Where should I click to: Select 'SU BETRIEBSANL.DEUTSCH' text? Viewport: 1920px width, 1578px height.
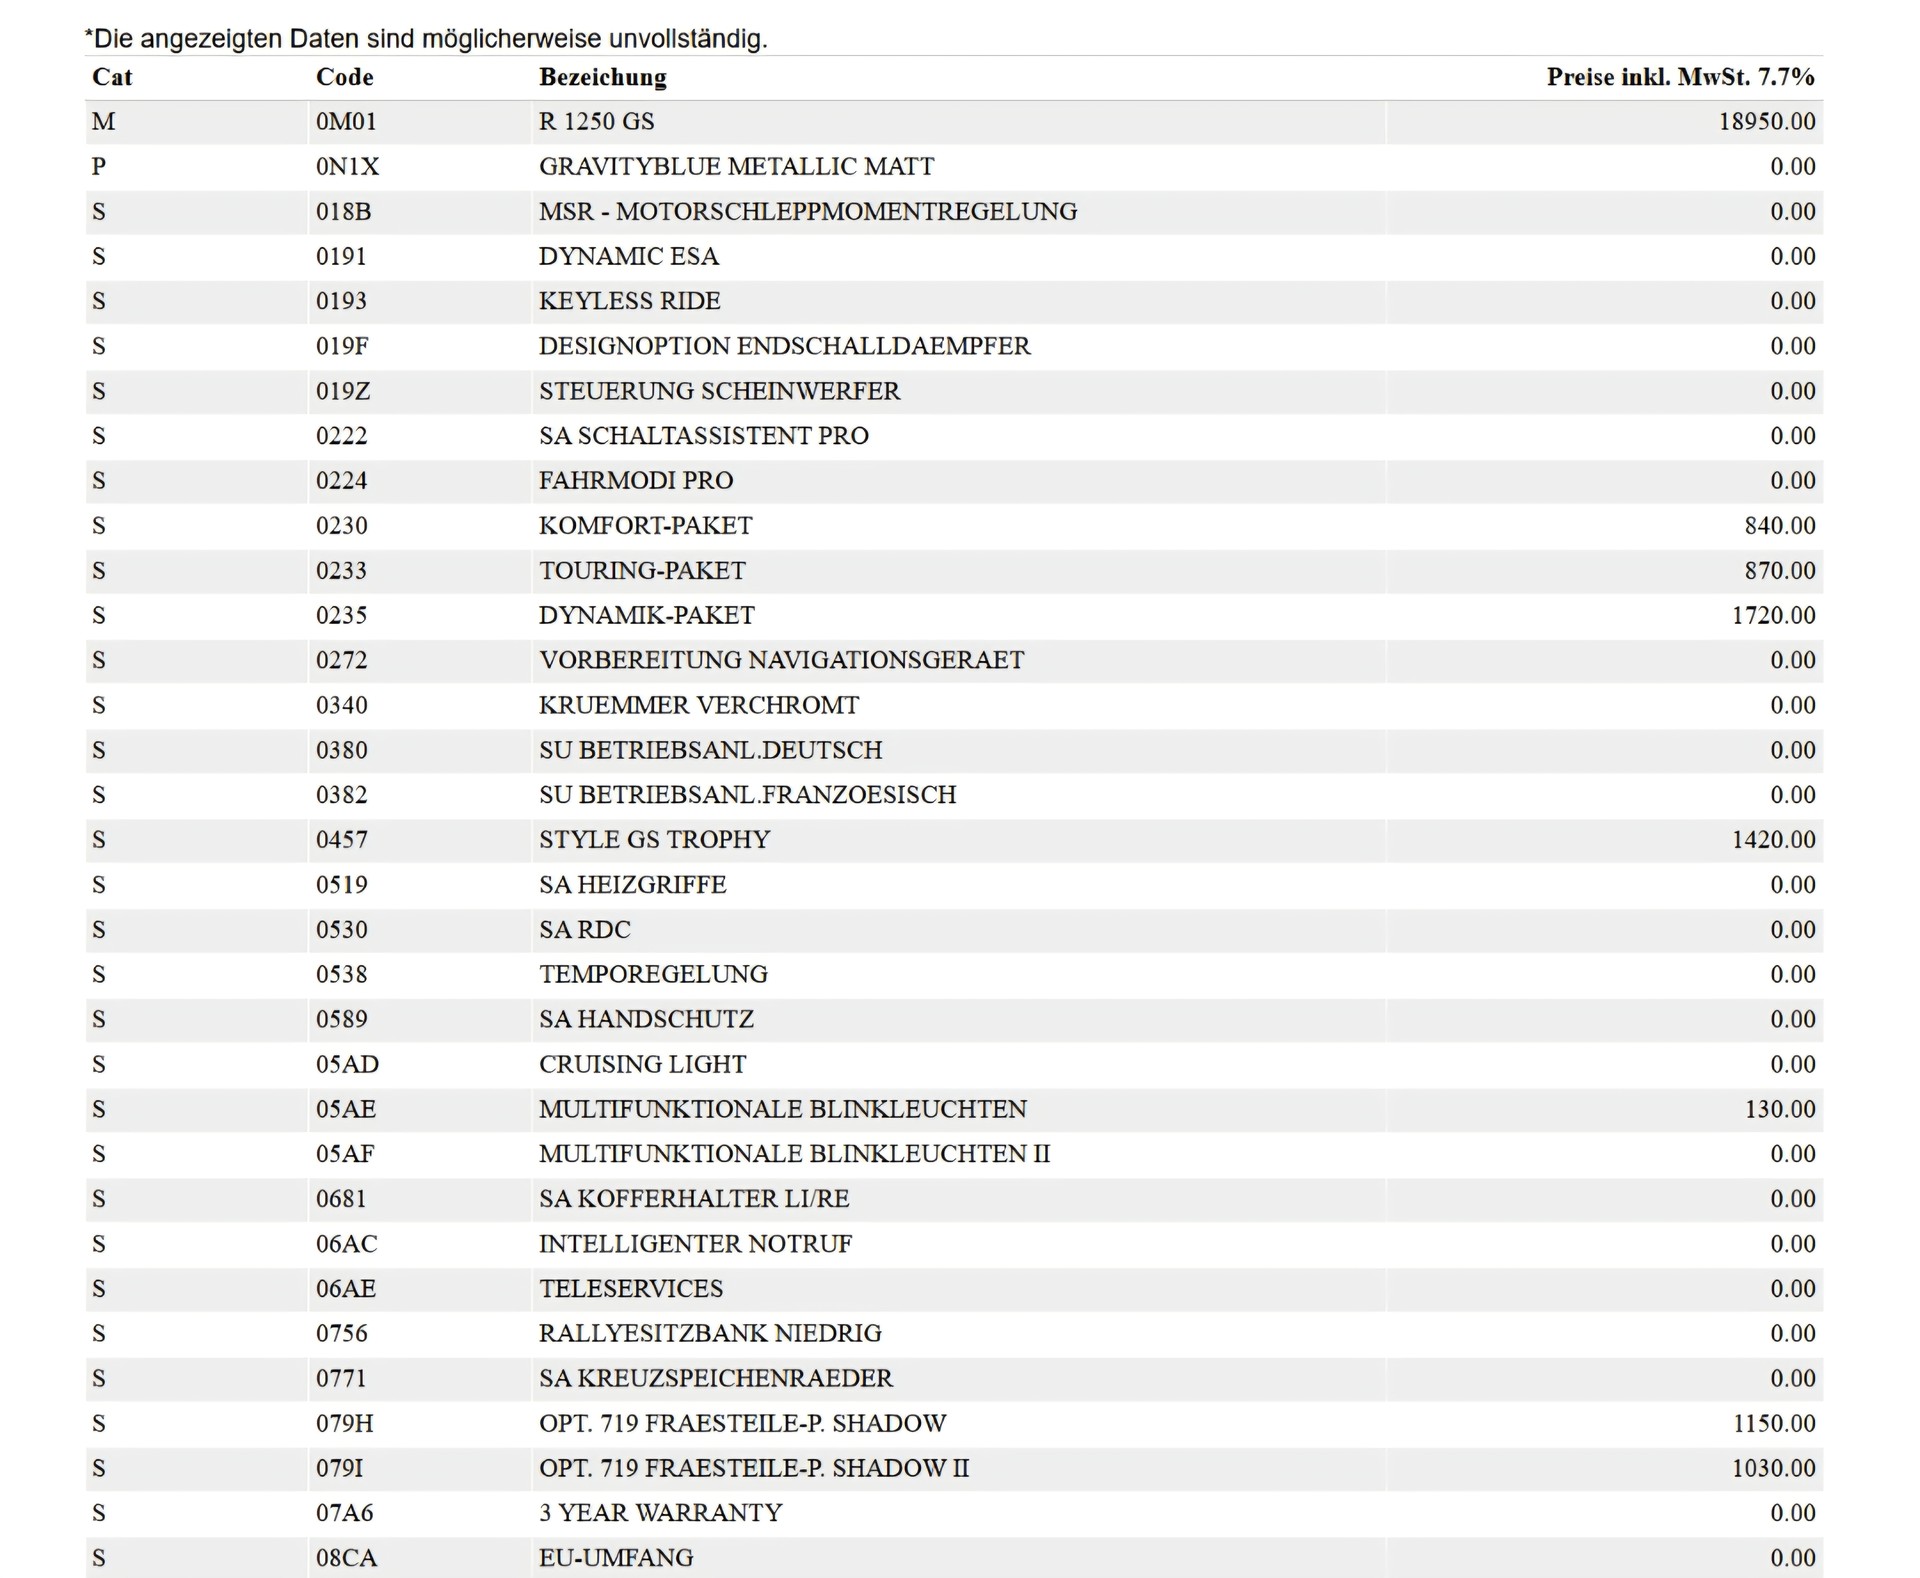click(x=711, y=750)
